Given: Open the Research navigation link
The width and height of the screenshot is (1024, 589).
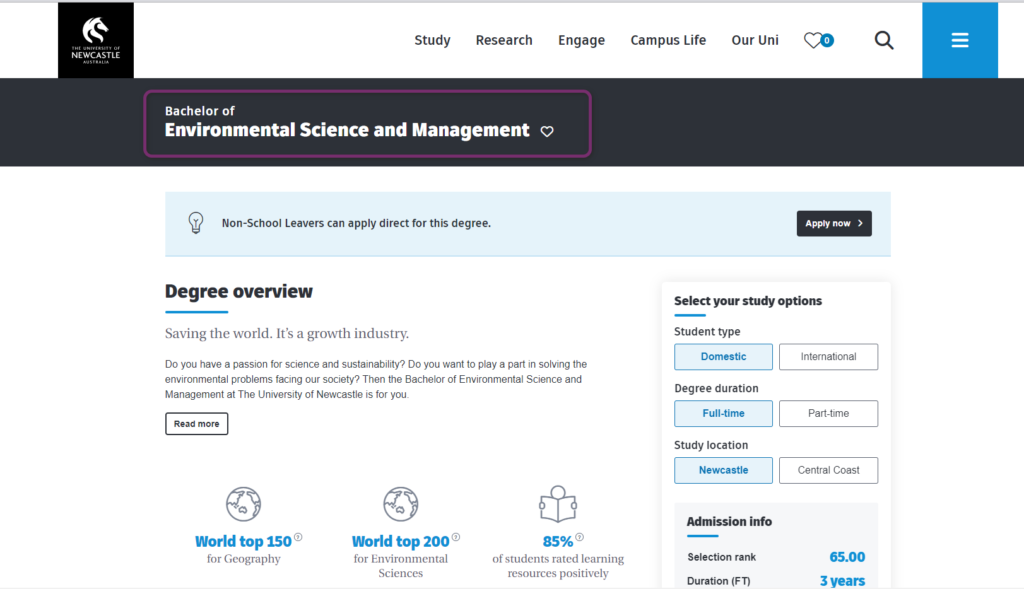Looking at the screenshot, I should [x=504, y=40].
